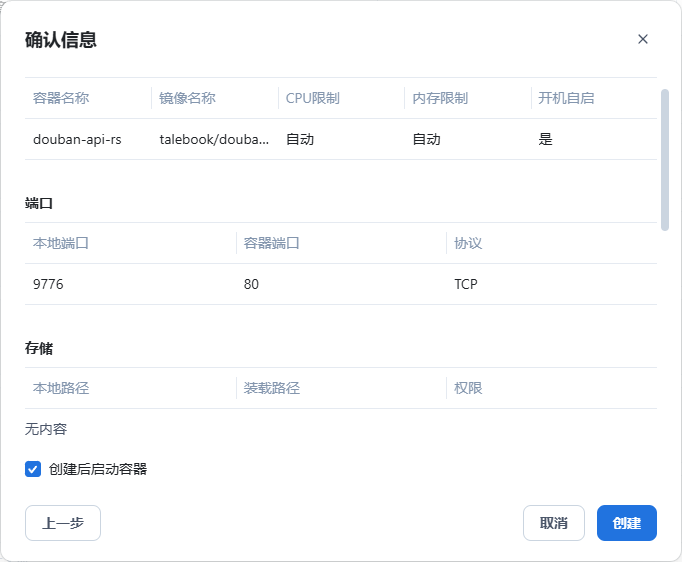Go back with the 上一步 button
Image resolution: width=682 pixels, height=562 pixels.
[x=63, y=523]
